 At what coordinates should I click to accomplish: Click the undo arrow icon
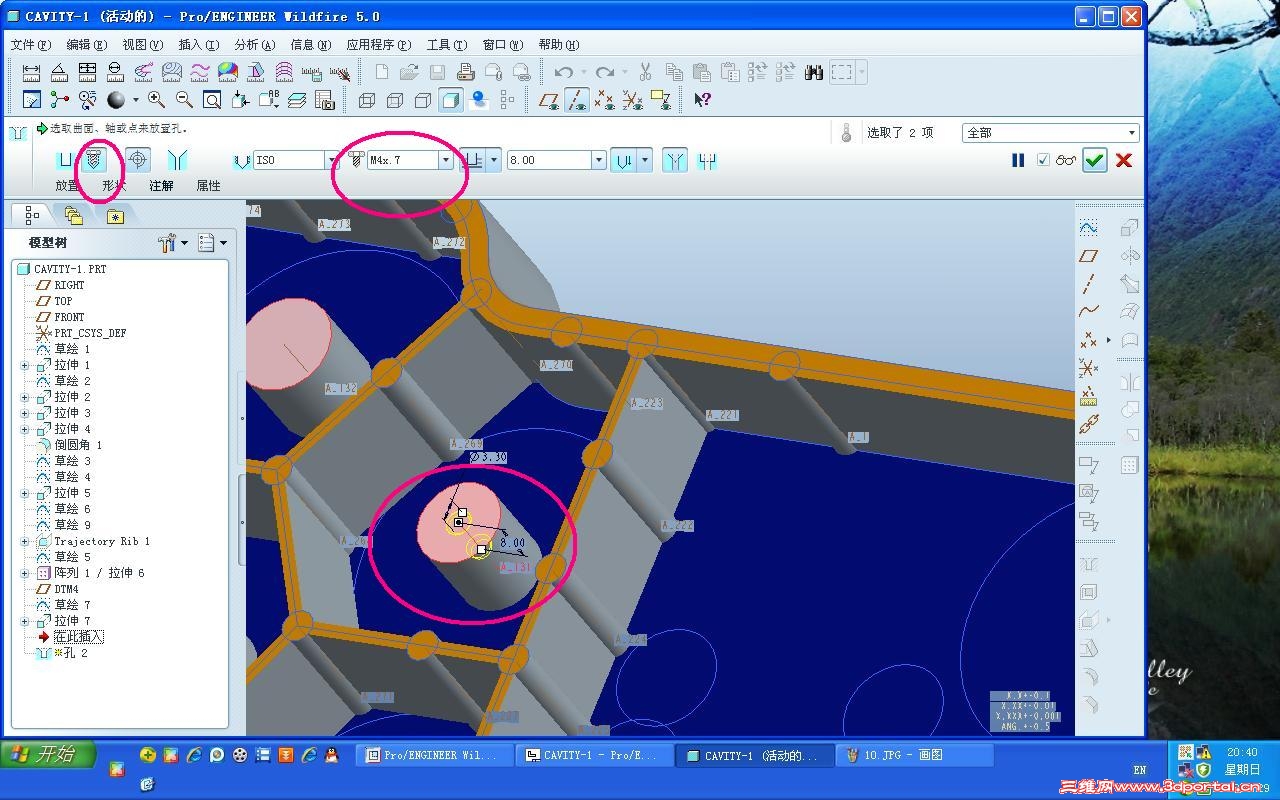point(564,72)
